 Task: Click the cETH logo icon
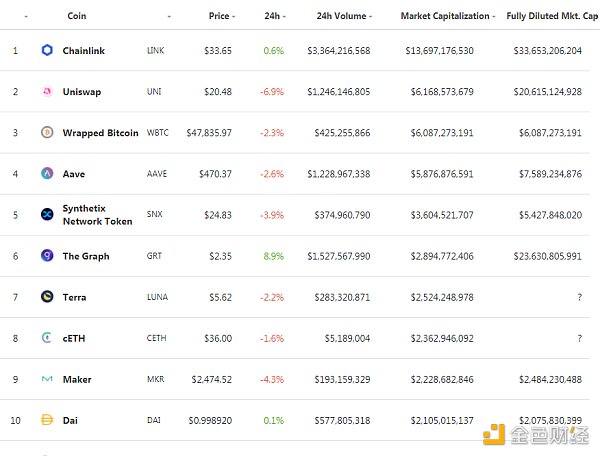[47, 338]
